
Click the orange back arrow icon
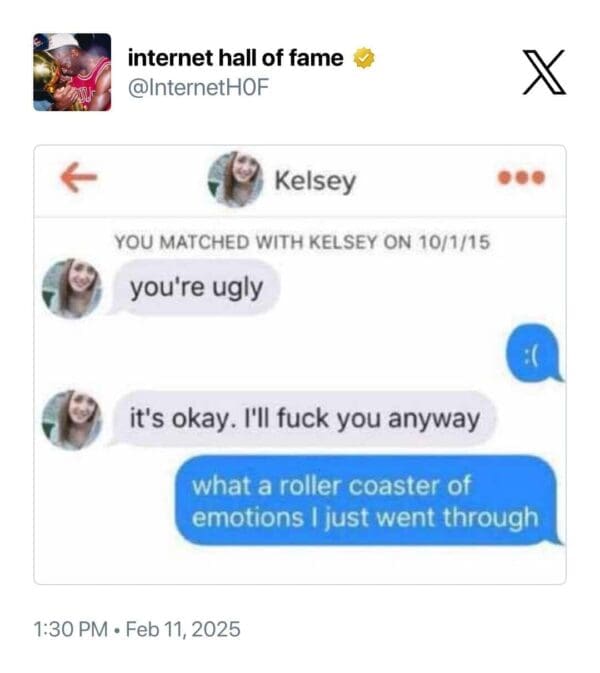coord(79,177)
